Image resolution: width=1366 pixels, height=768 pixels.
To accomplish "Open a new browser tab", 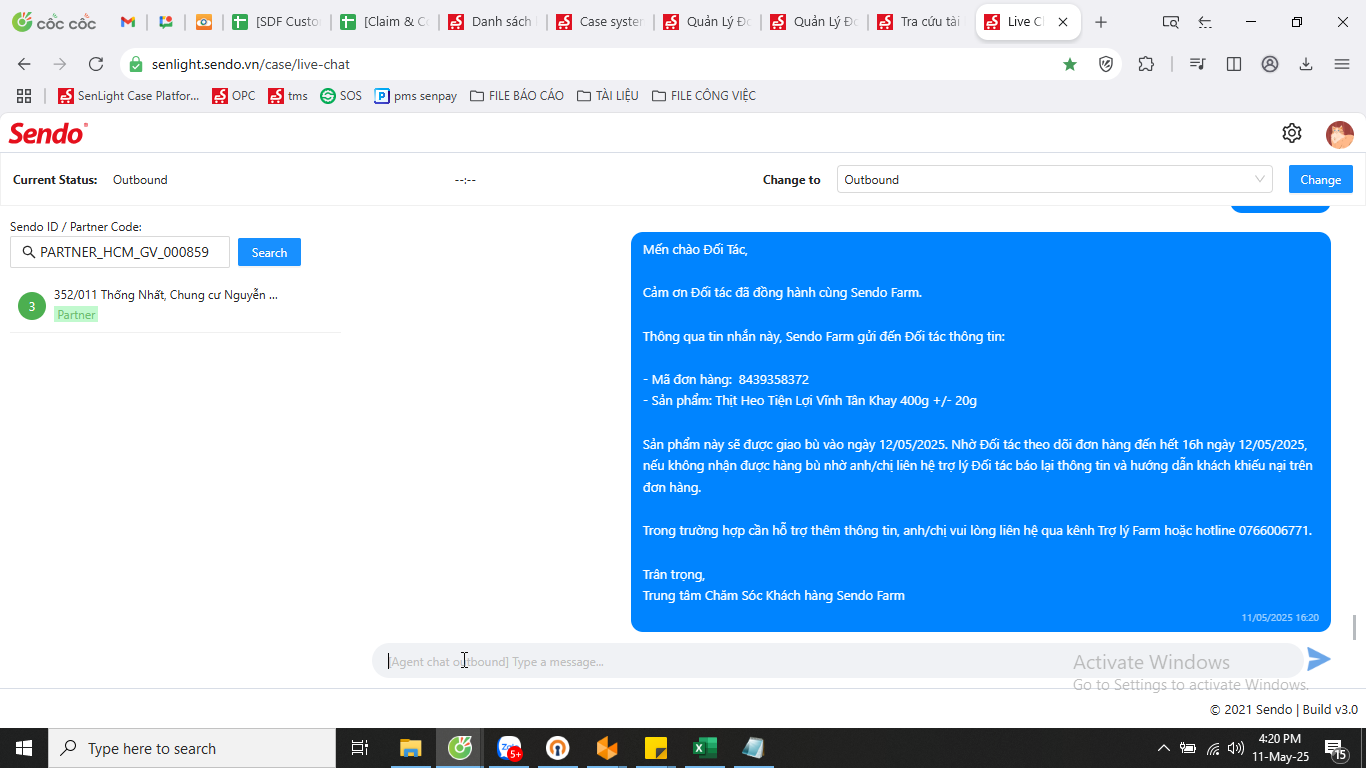I will pos(1101,22).
